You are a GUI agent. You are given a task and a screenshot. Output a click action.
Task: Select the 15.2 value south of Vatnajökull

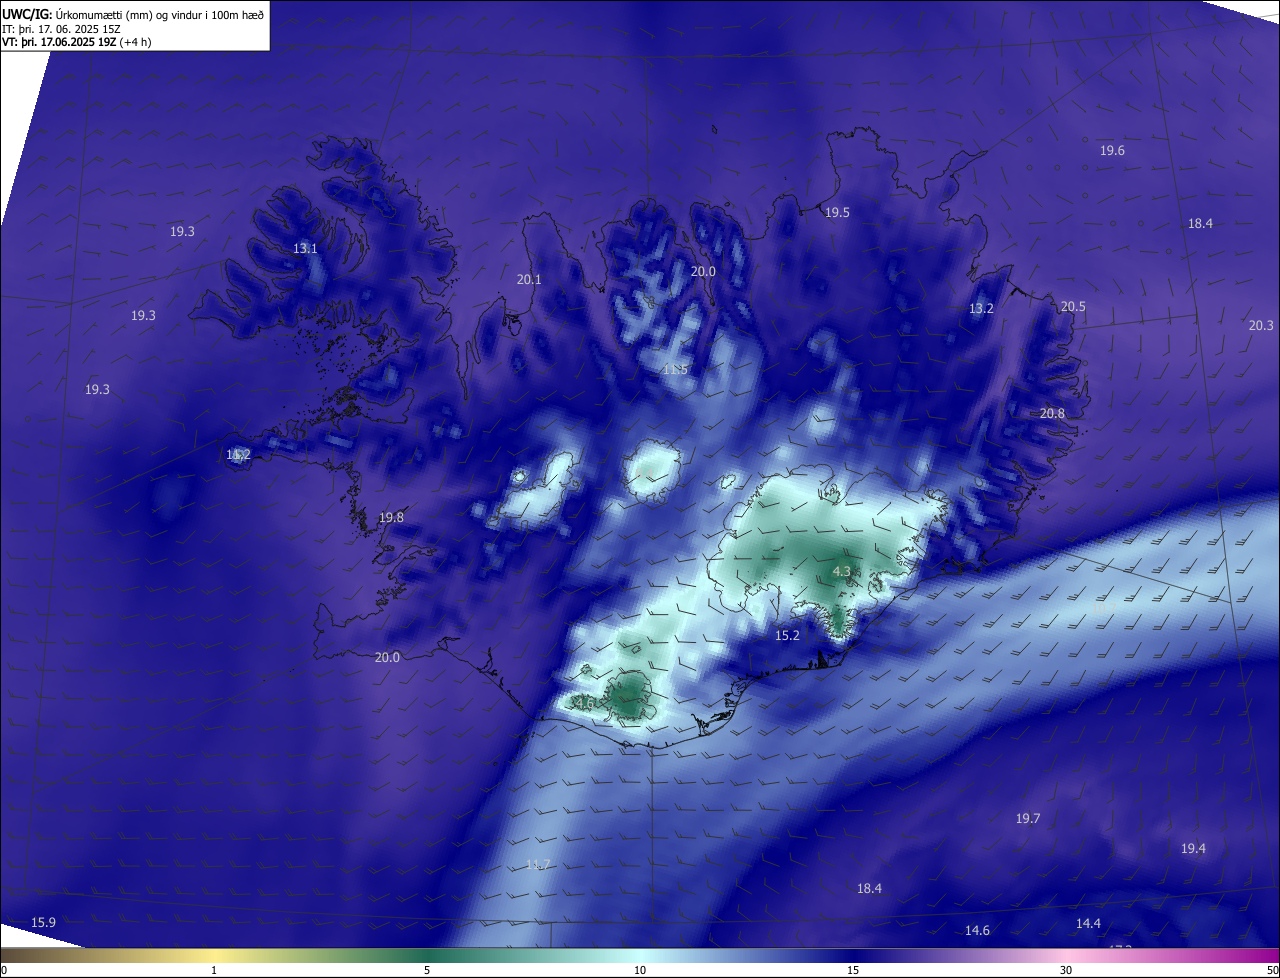coord(788,635)
